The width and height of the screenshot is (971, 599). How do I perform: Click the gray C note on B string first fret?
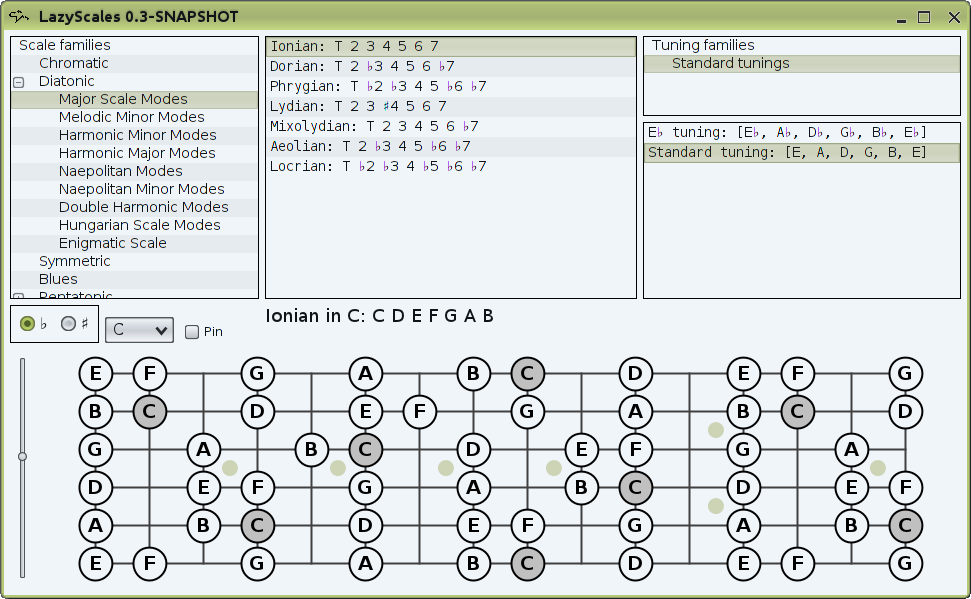tap(149, 411)
